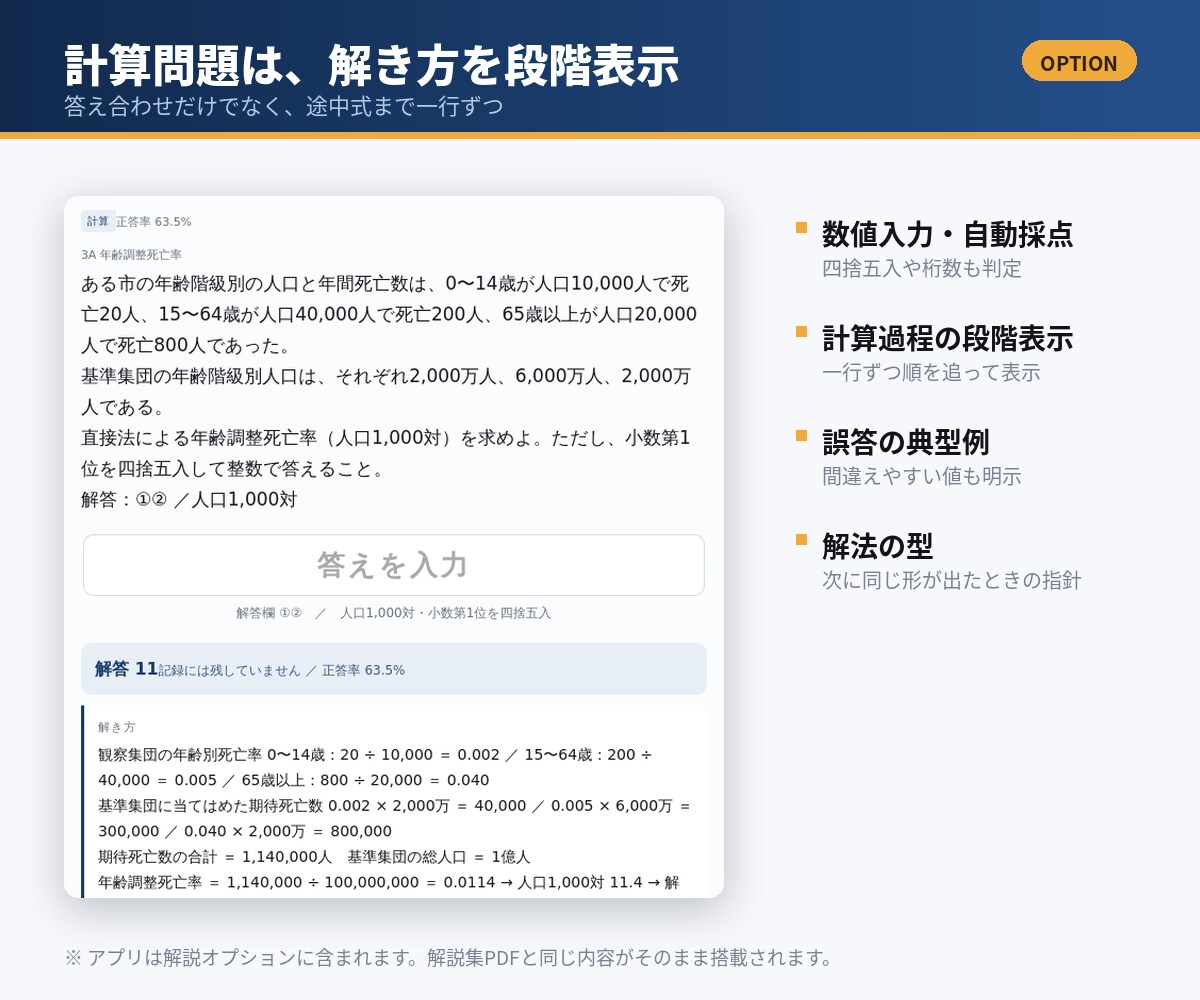Click the 計算 category tag
The width and height of the screenshot is (1200, 1000).
[97, 221]
